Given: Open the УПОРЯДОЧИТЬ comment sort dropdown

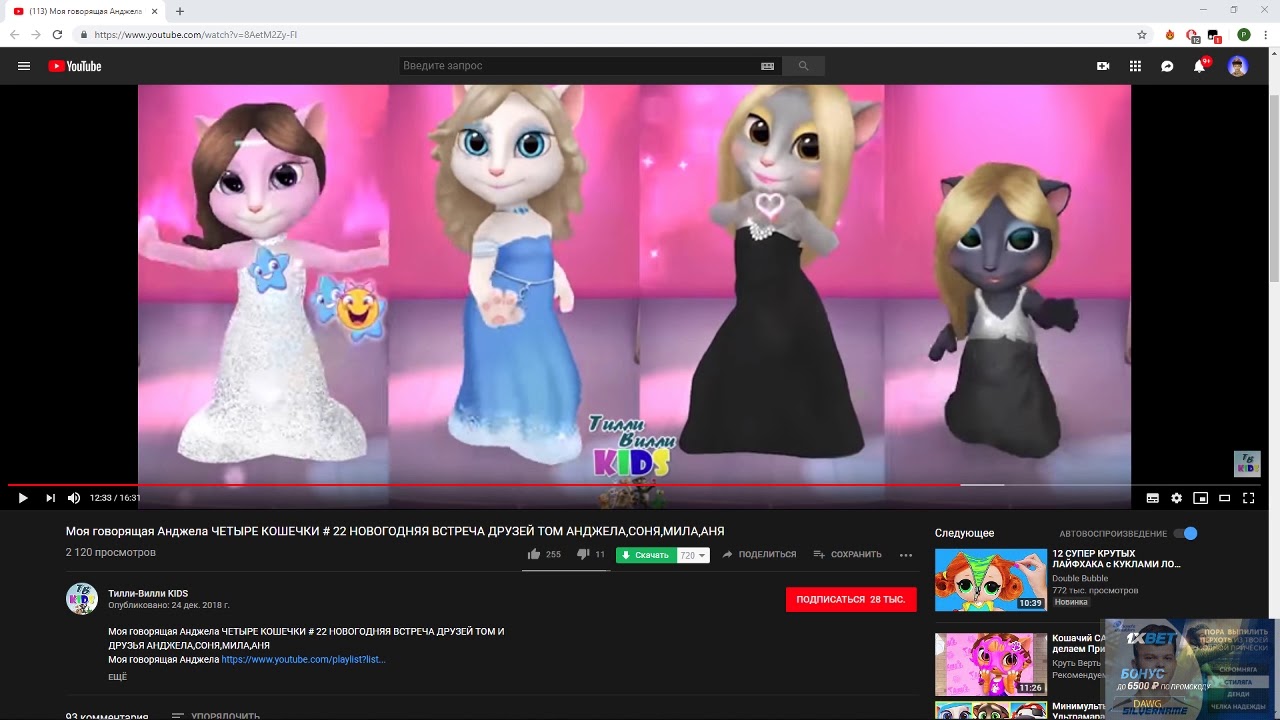Looking at the screenshot, I should tap(216, 716).
